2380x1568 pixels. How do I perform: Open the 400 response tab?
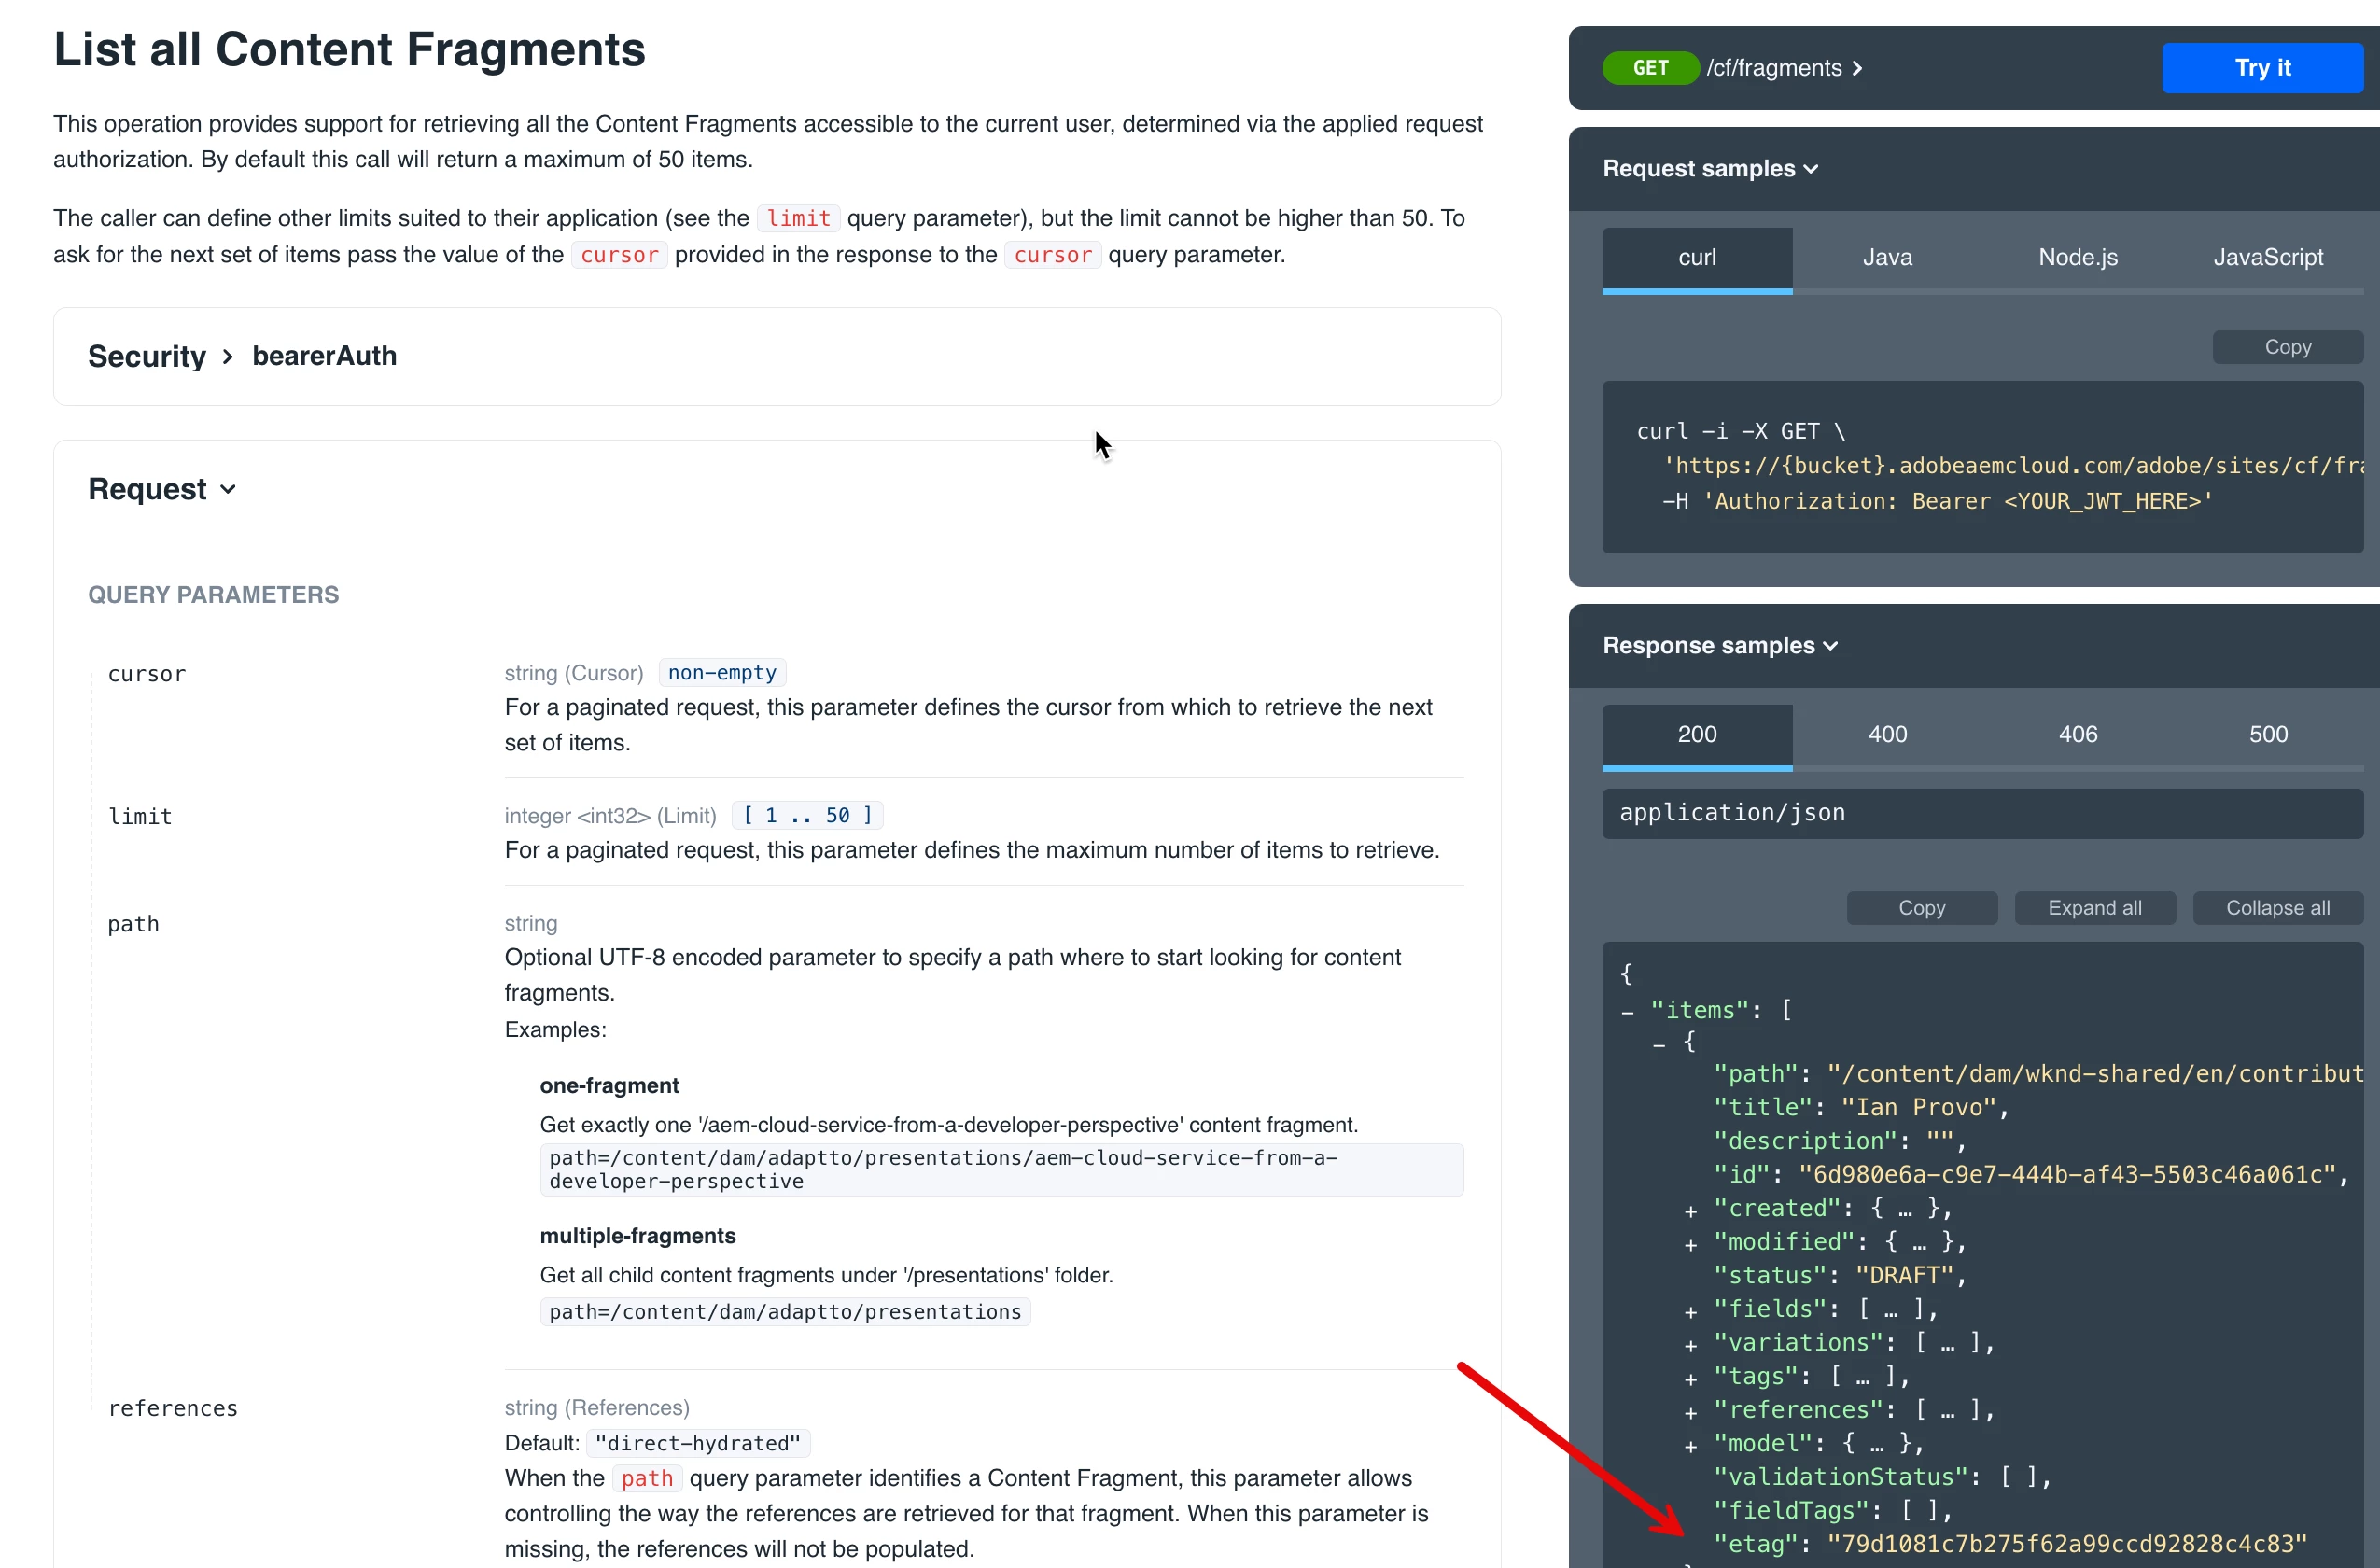[1887, 735]
